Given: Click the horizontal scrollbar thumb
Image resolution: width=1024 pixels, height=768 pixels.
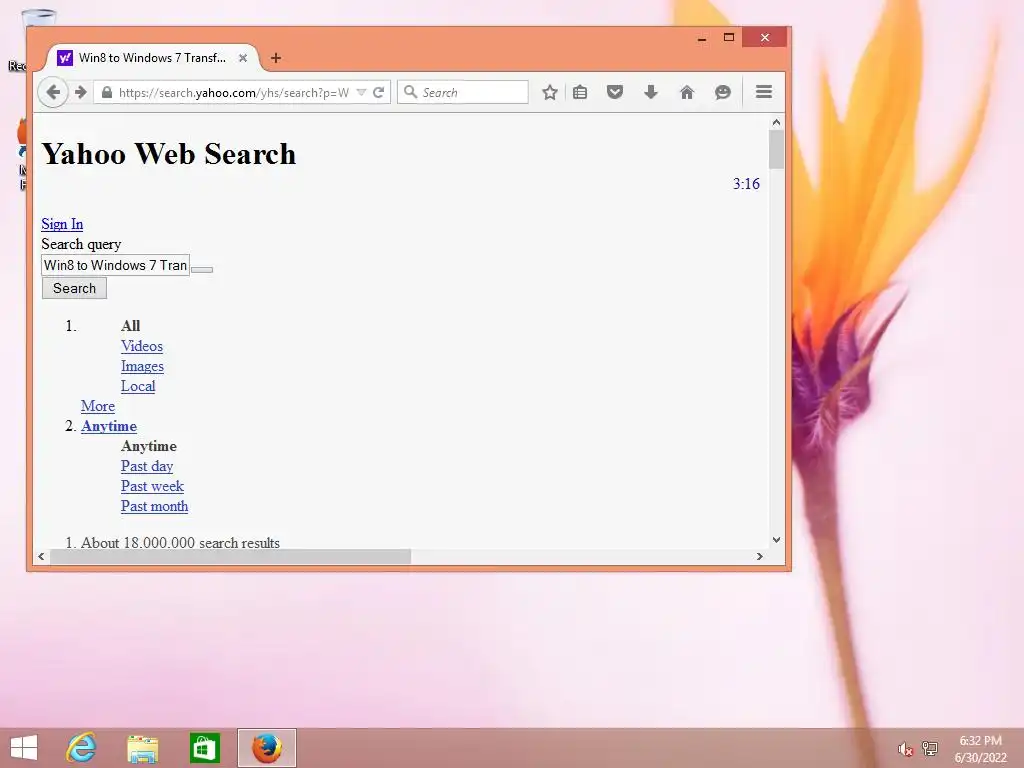Looking at the screenshot, I should [231, 556].
